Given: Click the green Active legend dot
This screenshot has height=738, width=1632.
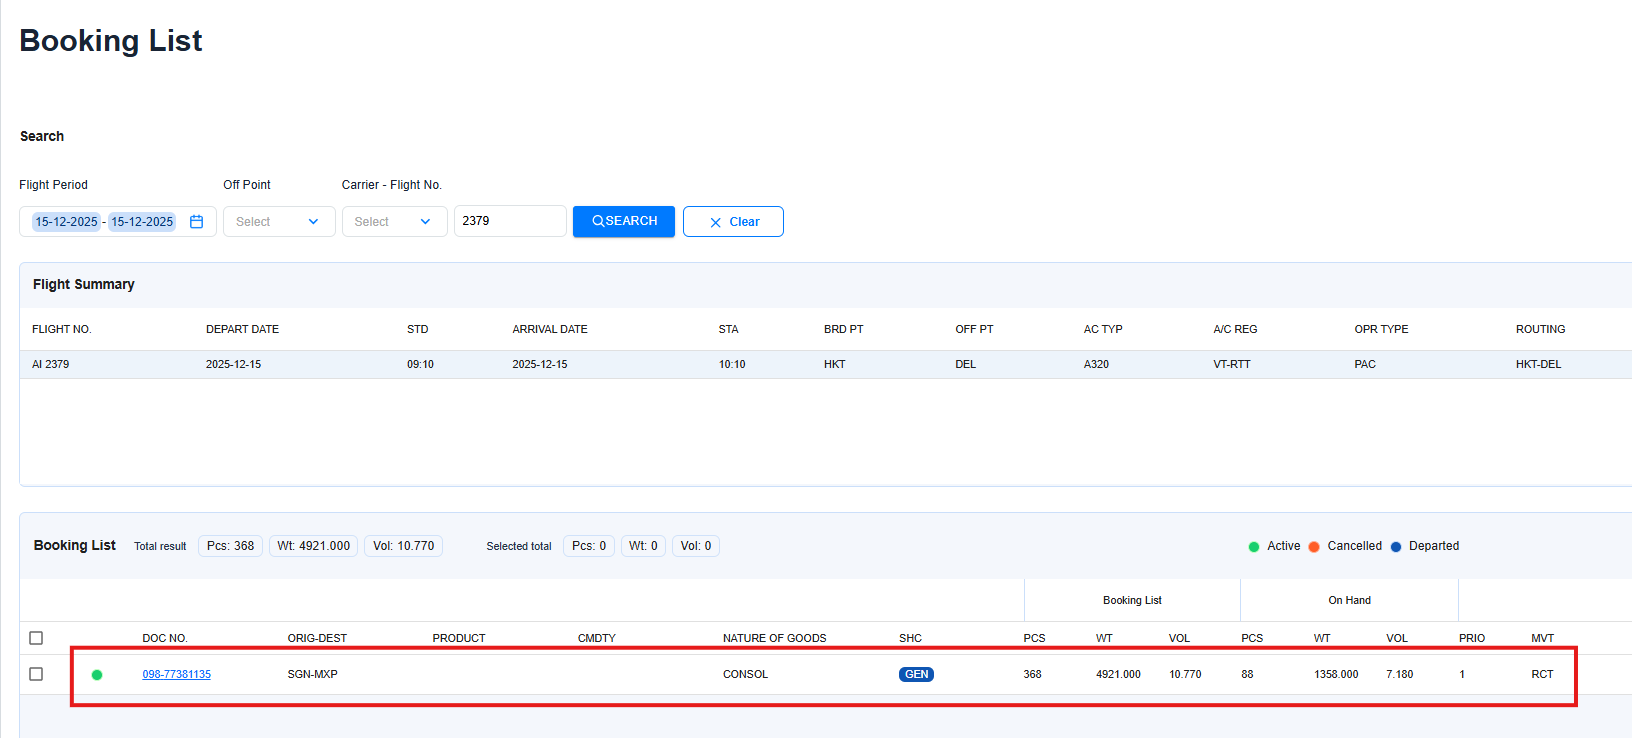Looking at the screenshot, I should [x=1254, y=547].
